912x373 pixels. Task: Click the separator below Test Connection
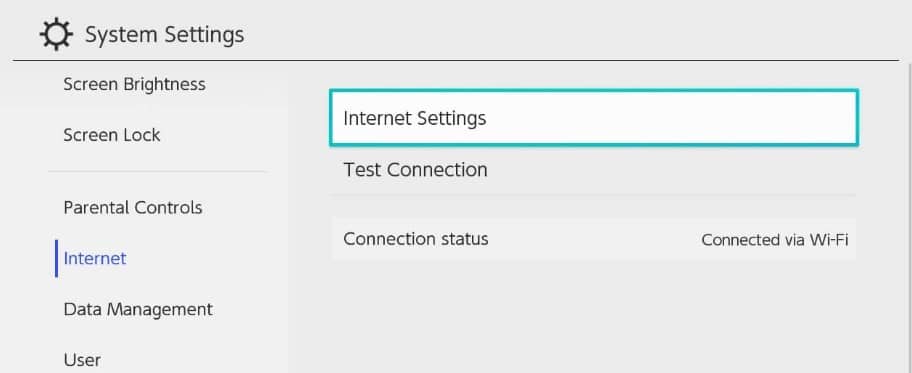click(x=594, y=195)
